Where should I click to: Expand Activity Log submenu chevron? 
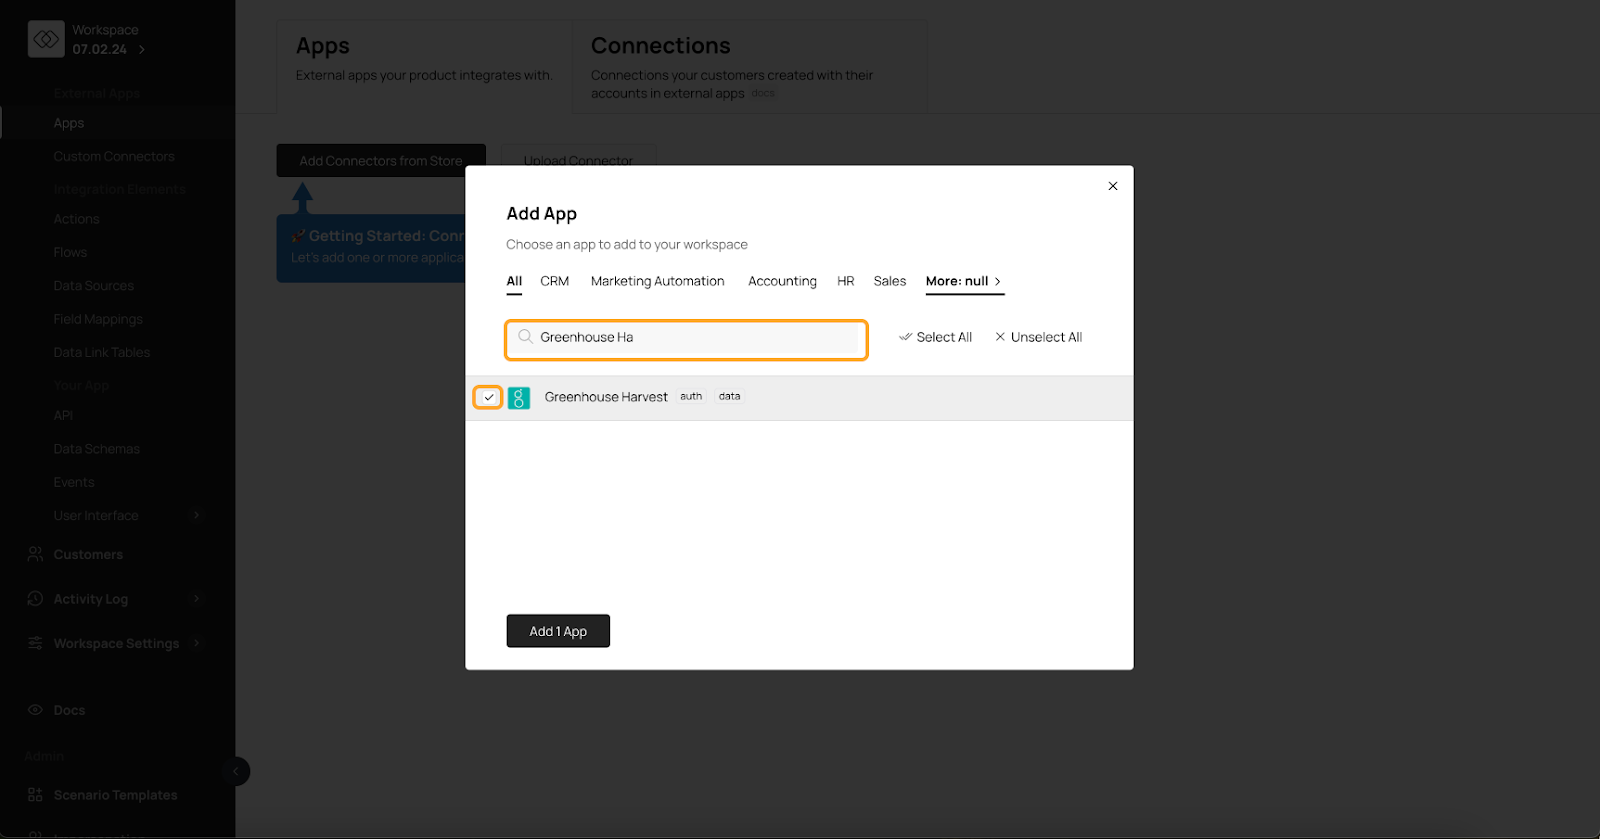click(x=196, y=598)
